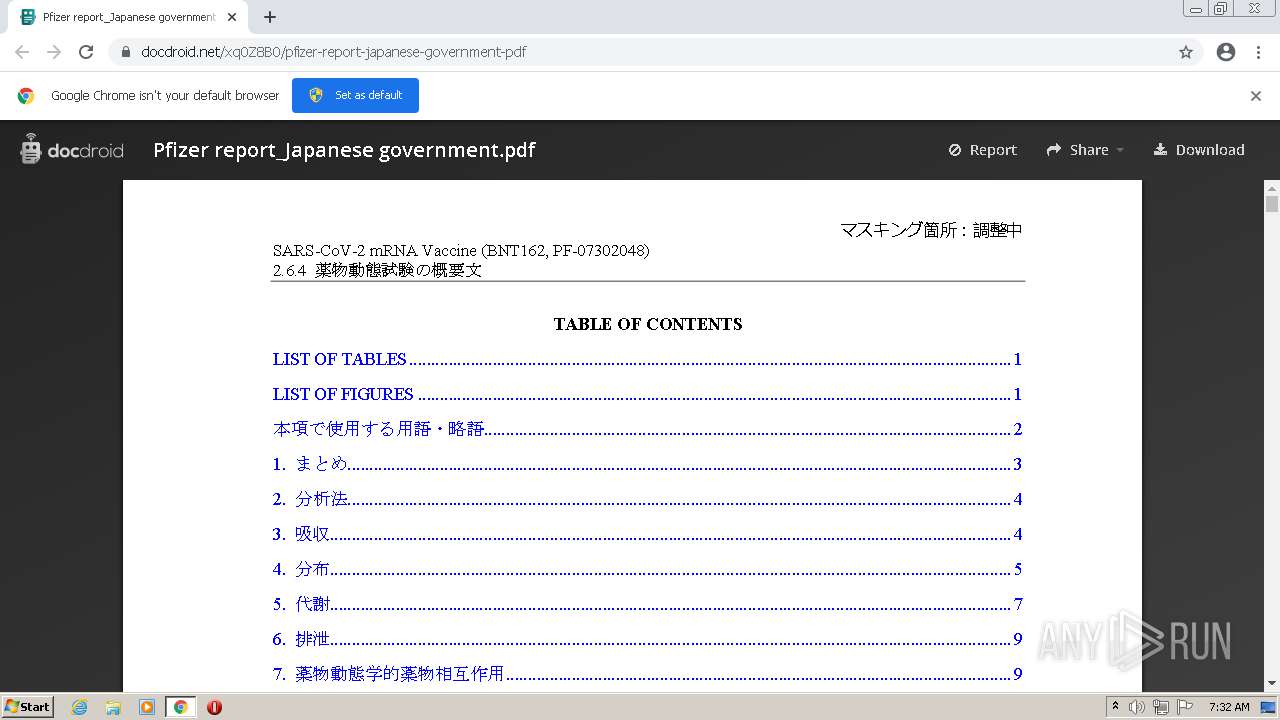The image size is (1280, 720).
Task: Reload the current page
Action: point(86,52)
